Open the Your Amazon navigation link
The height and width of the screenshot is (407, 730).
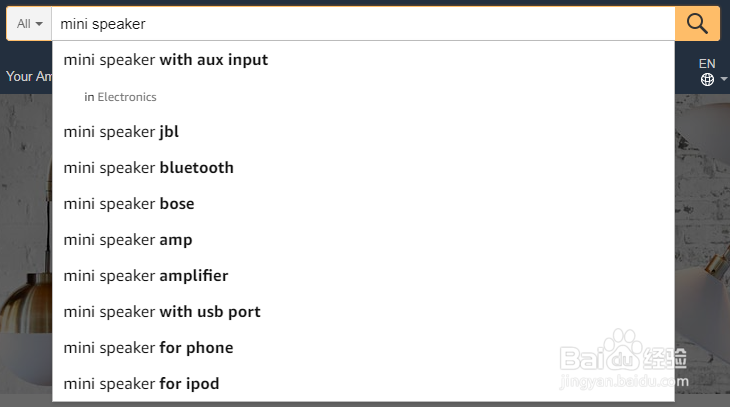pyautogui.click(x=26, y=76)
